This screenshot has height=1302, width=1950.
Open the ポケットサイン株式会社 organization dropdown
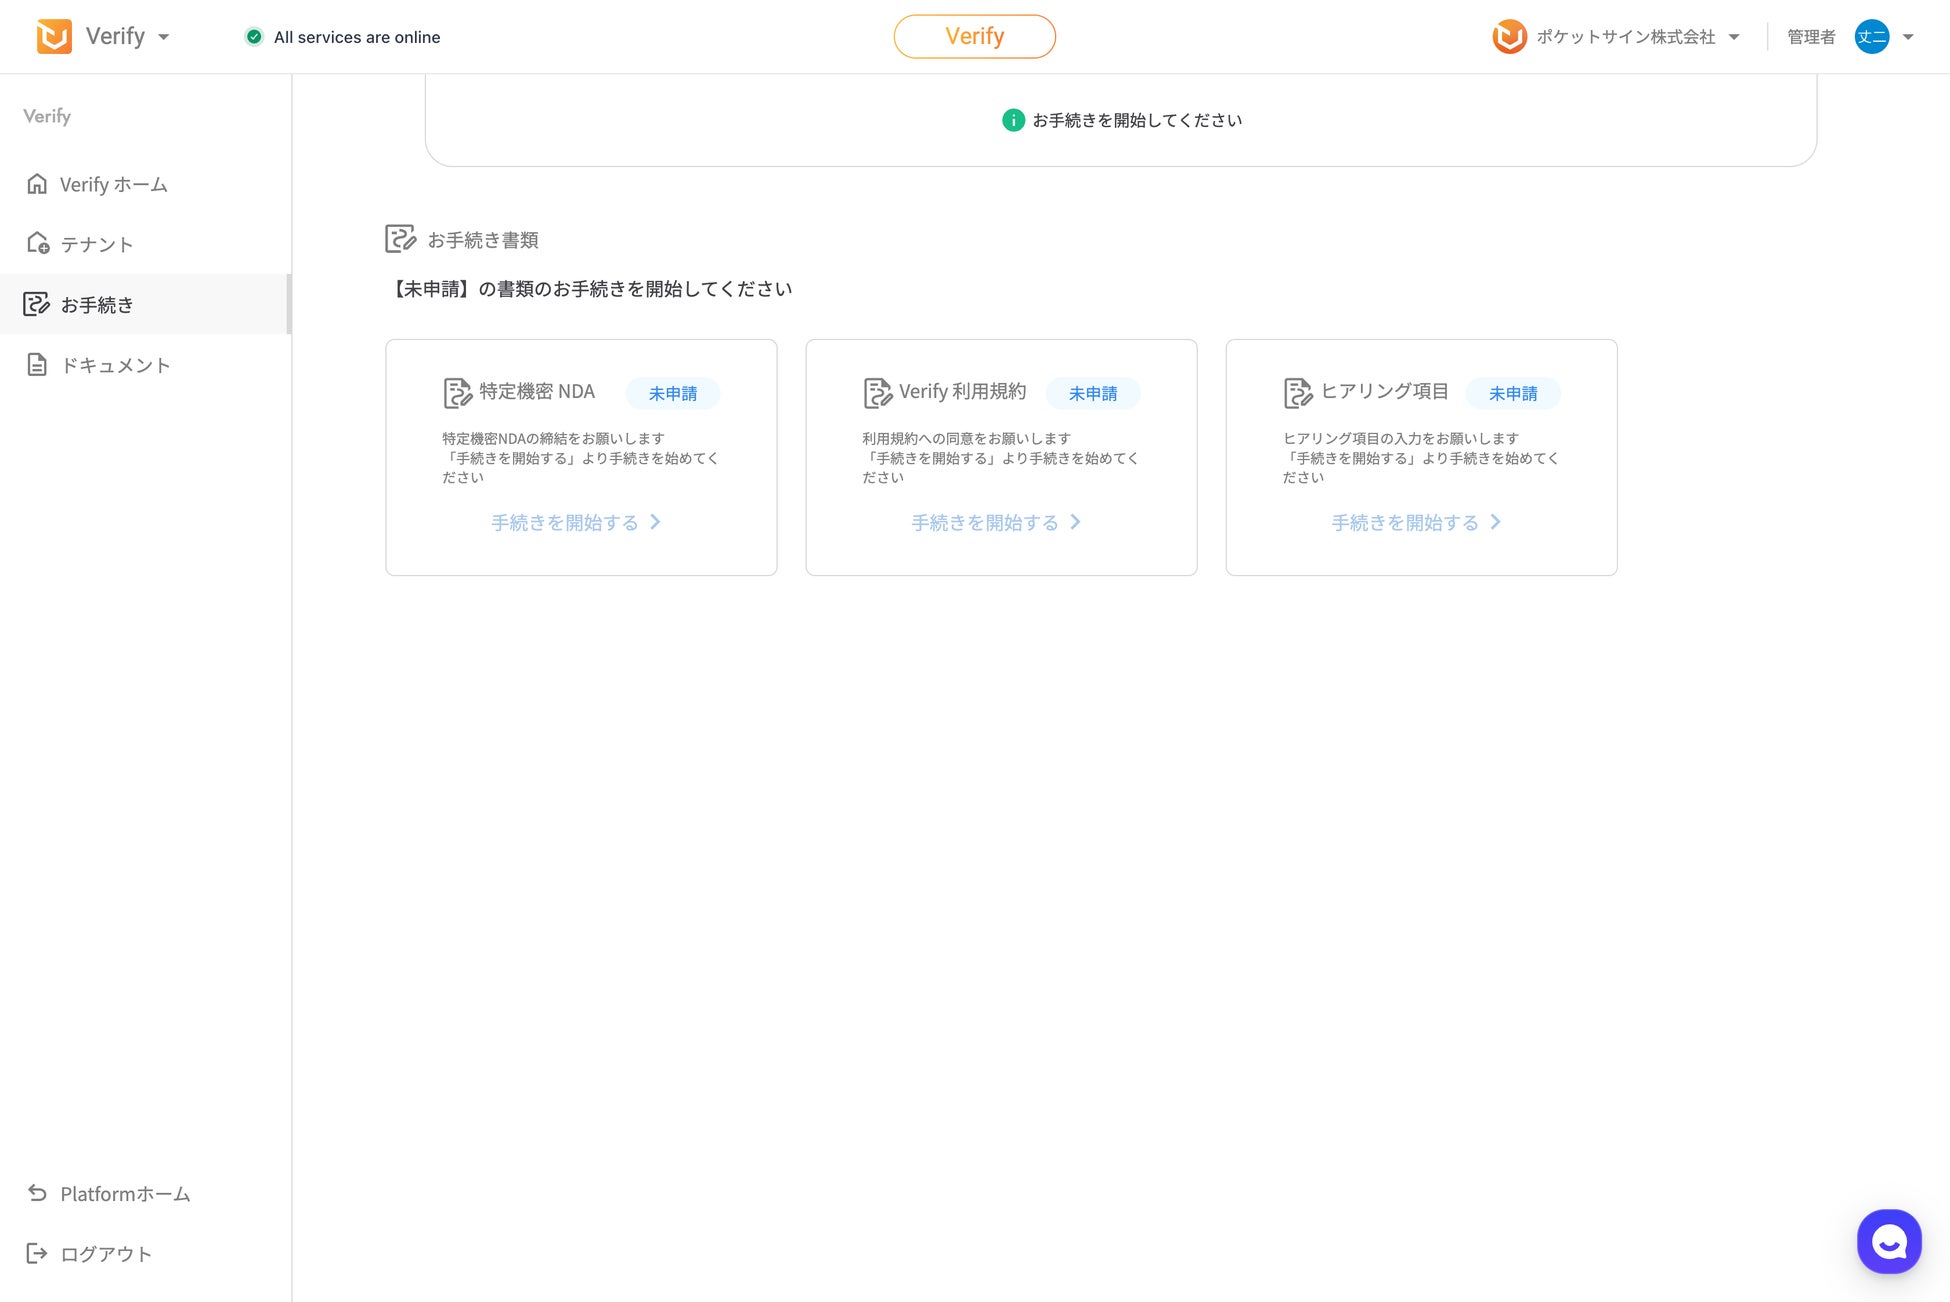pos(1734,37)
